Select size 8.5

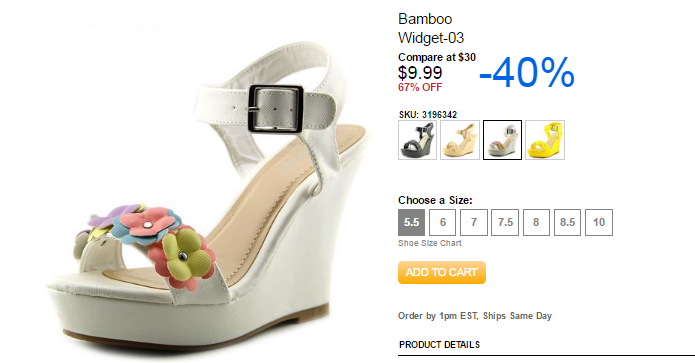click(x=567, y=222)
